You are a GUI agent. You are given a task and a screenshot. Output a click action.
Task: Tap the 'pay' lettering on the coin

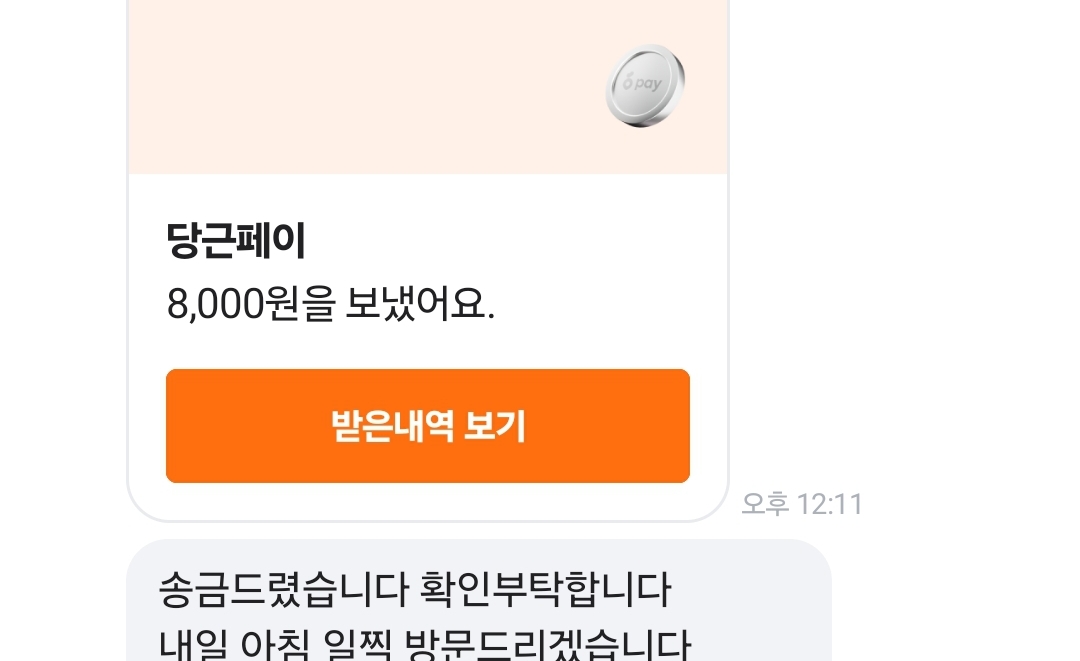[649, 84]
